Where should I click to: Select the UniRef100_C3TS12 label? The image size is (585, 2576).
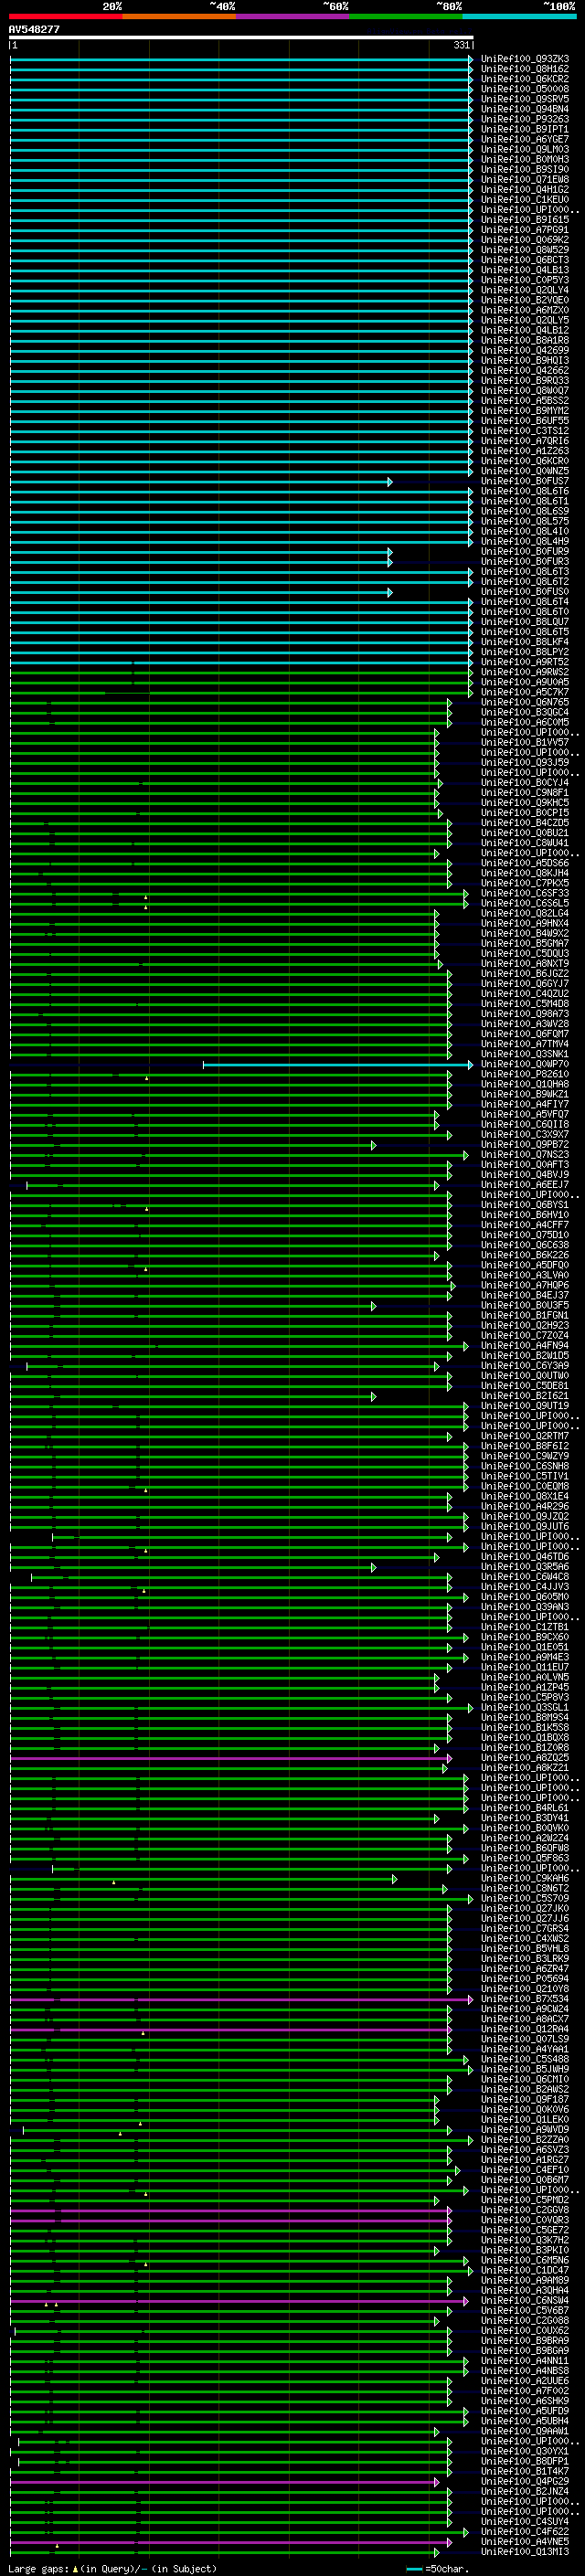pos(525,431)
